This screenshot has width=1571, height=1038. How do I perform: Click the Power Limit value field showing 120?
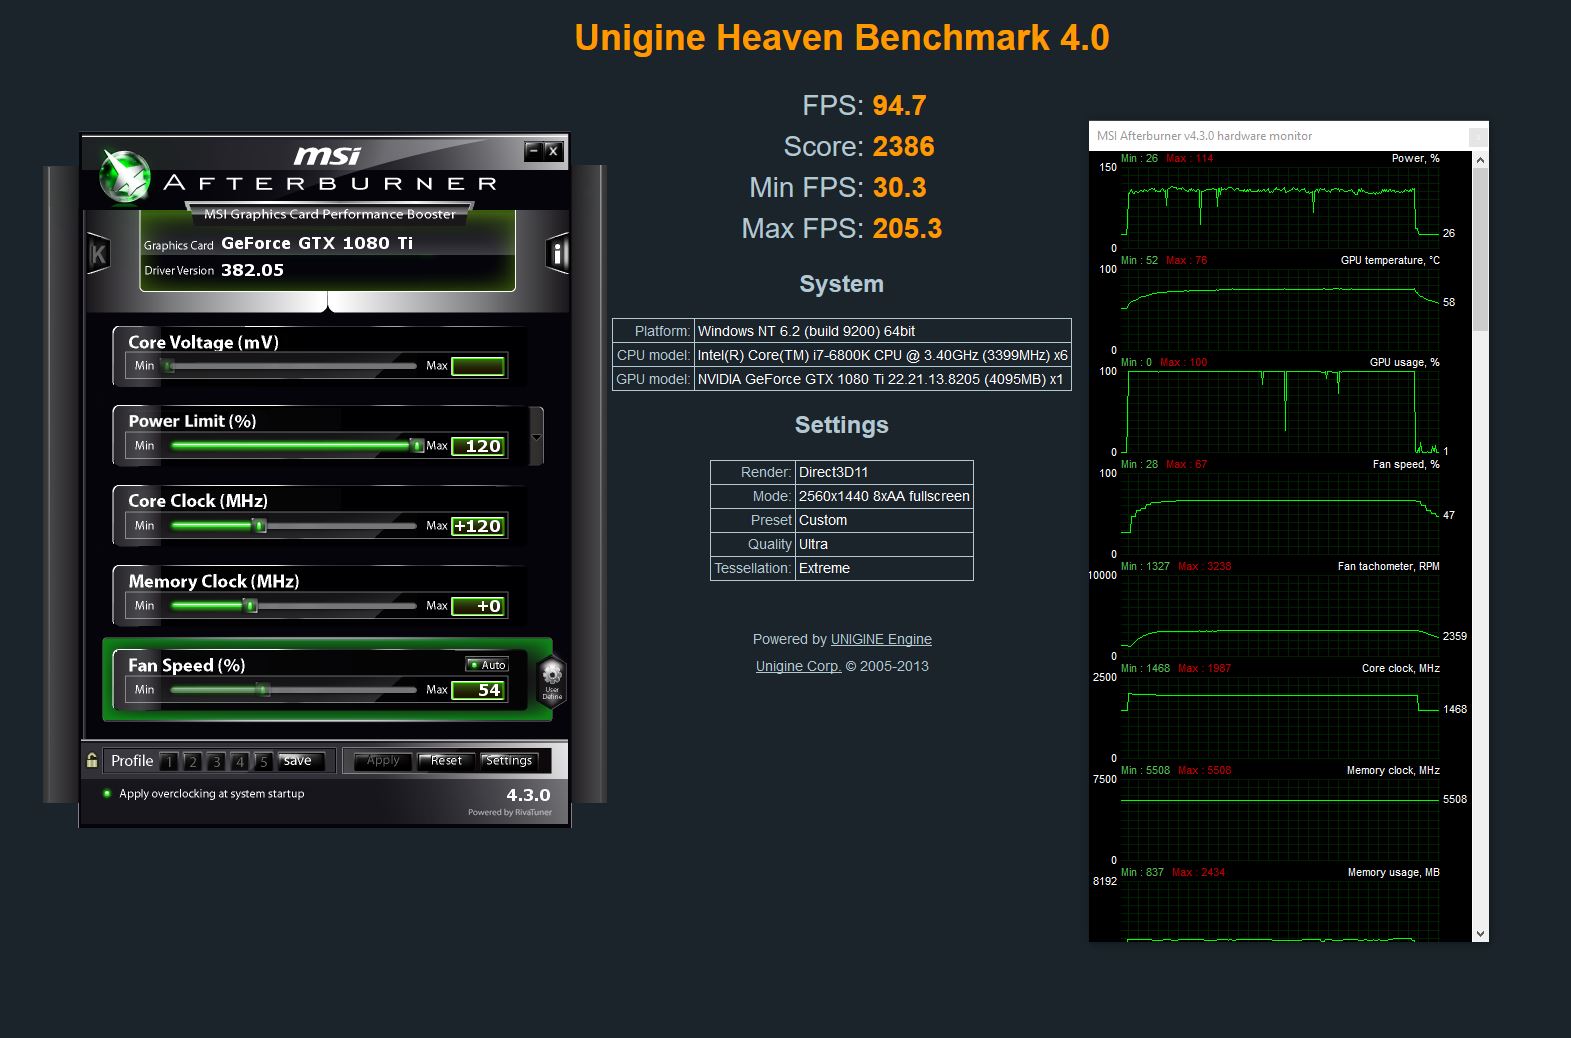(478, 446)
